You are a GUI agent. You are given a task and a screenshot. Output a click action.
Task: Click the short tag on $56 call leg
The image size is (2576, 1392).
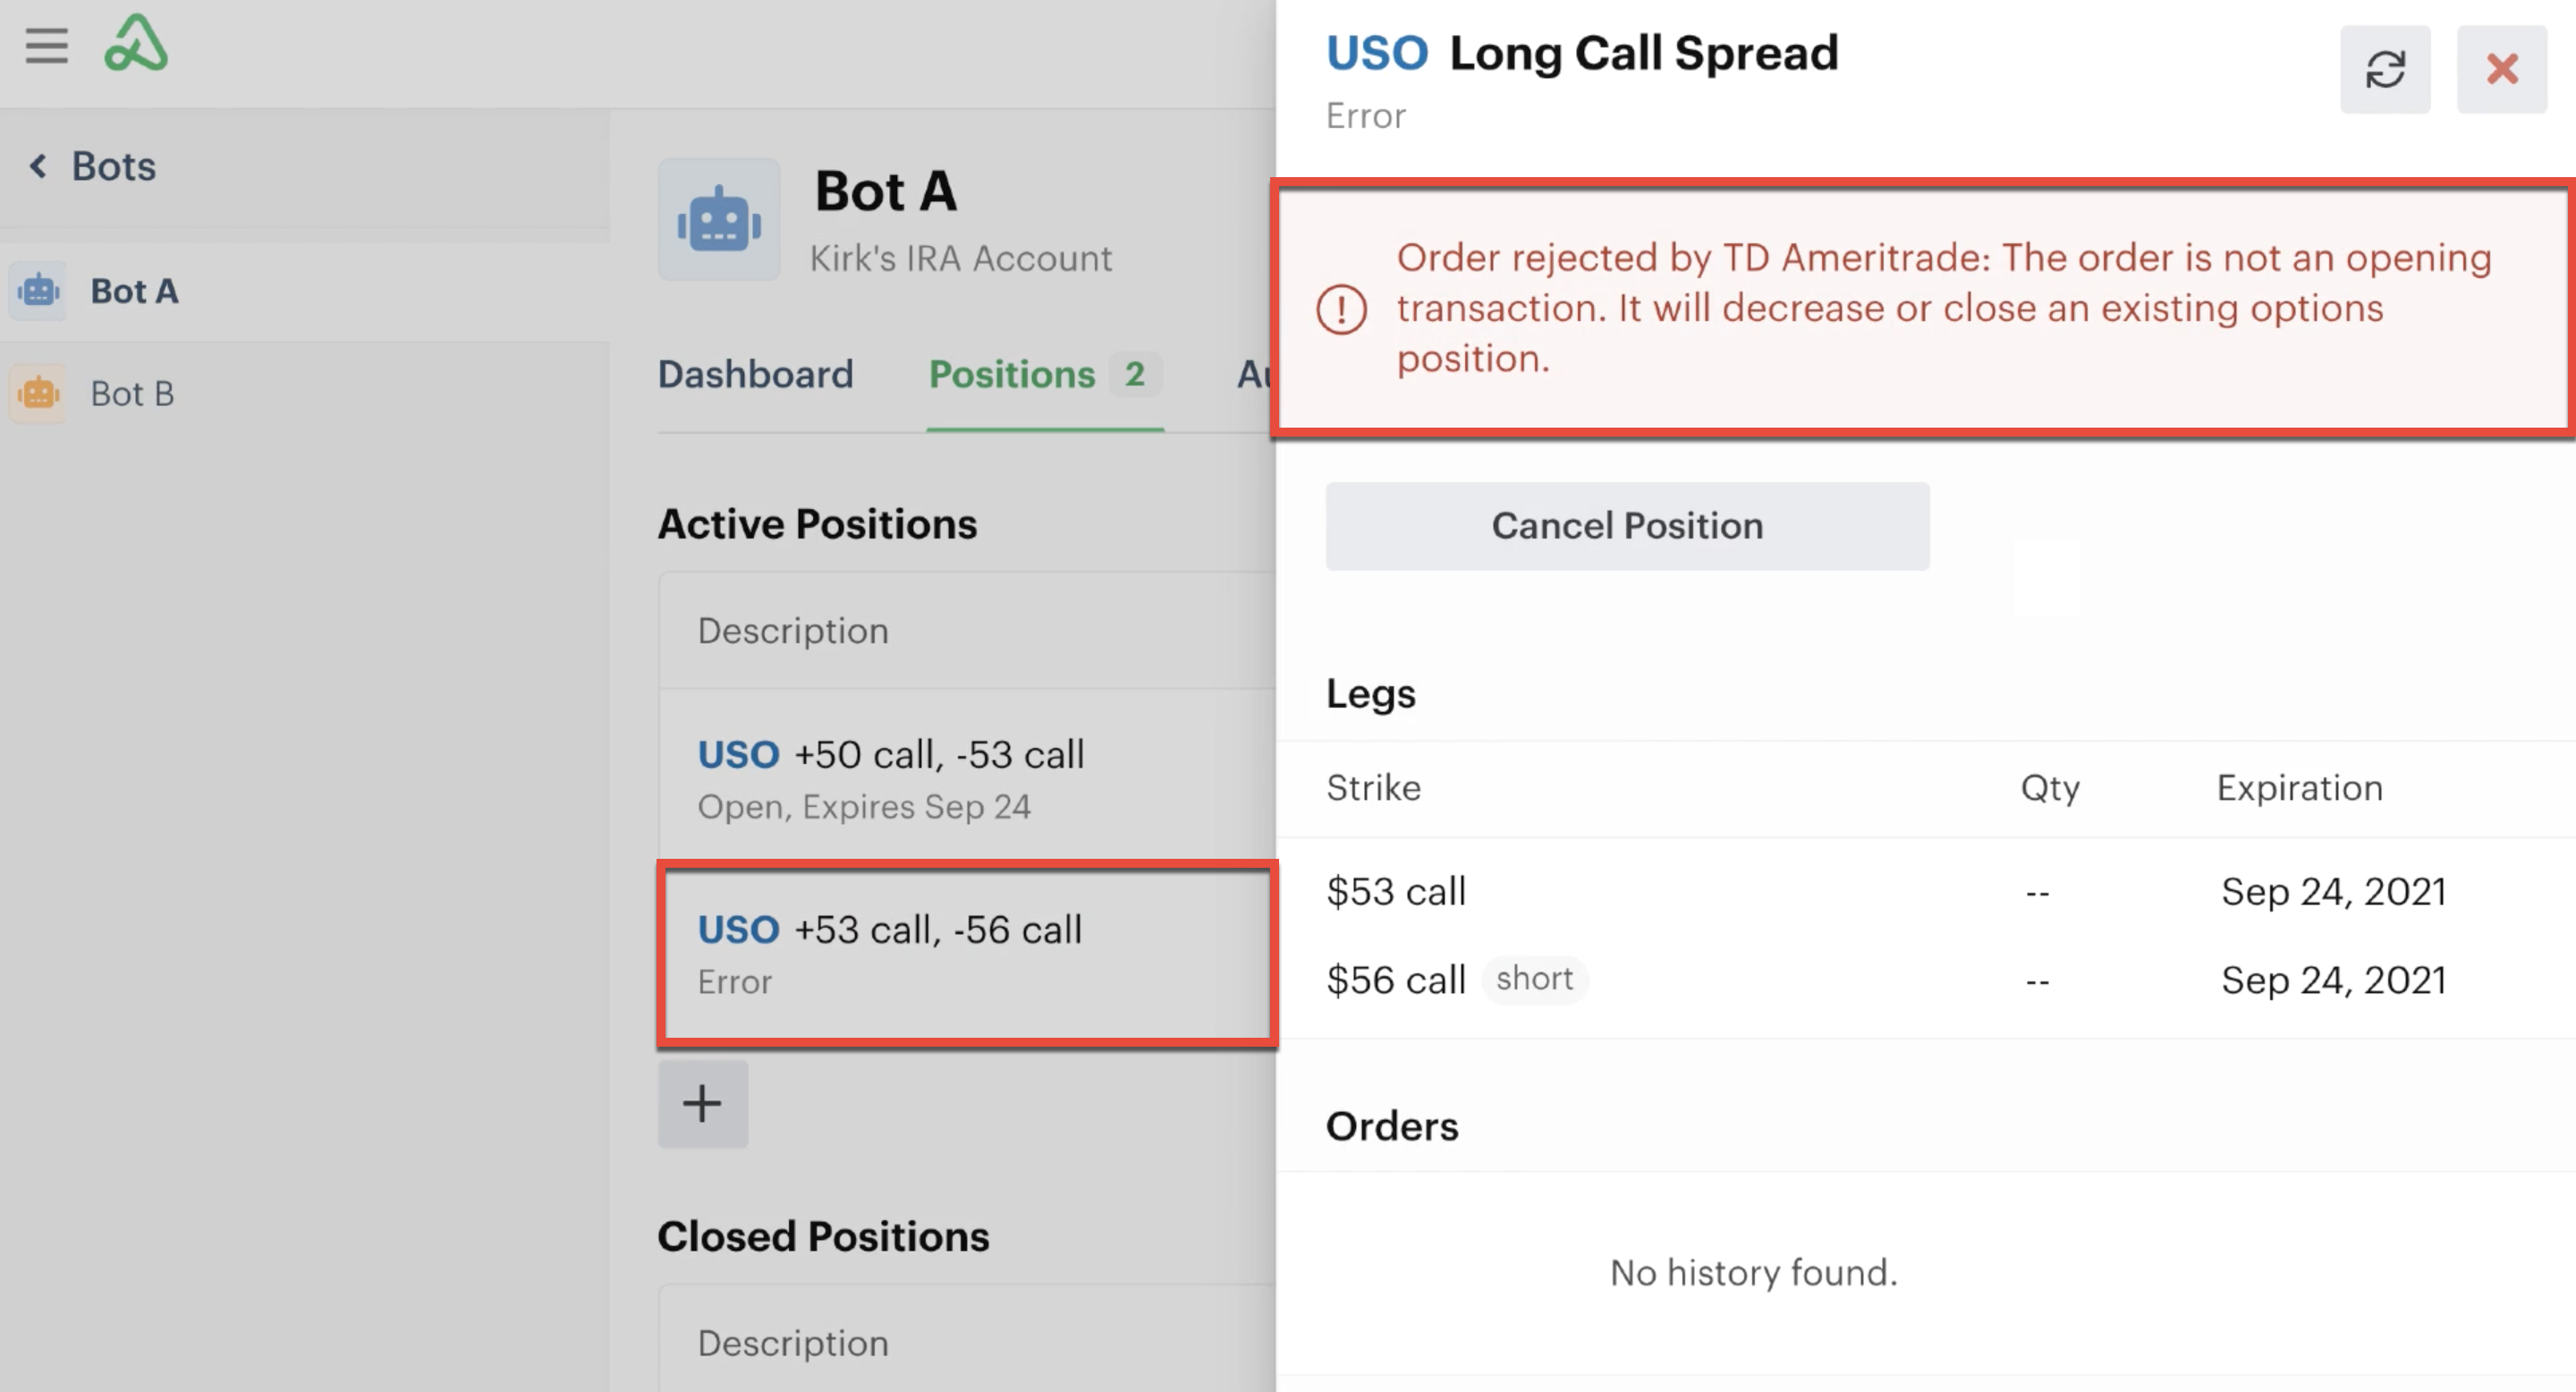click(x=1534, y=979)
